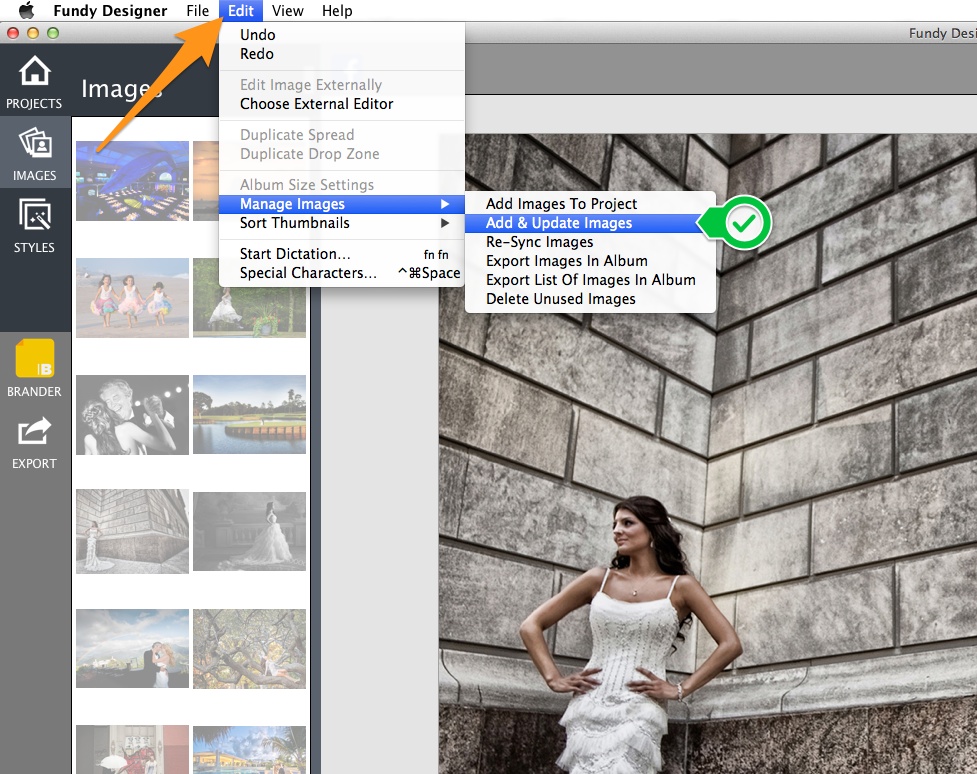Choose Delete Unused Images

click(x=589, y=299)
